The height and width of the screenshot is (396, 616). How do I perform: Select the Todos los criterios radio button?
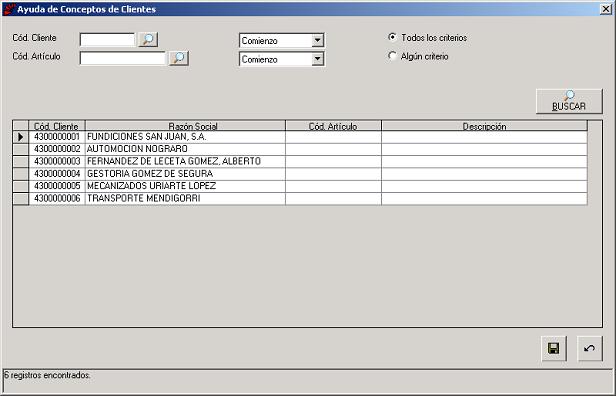point(392,37)
